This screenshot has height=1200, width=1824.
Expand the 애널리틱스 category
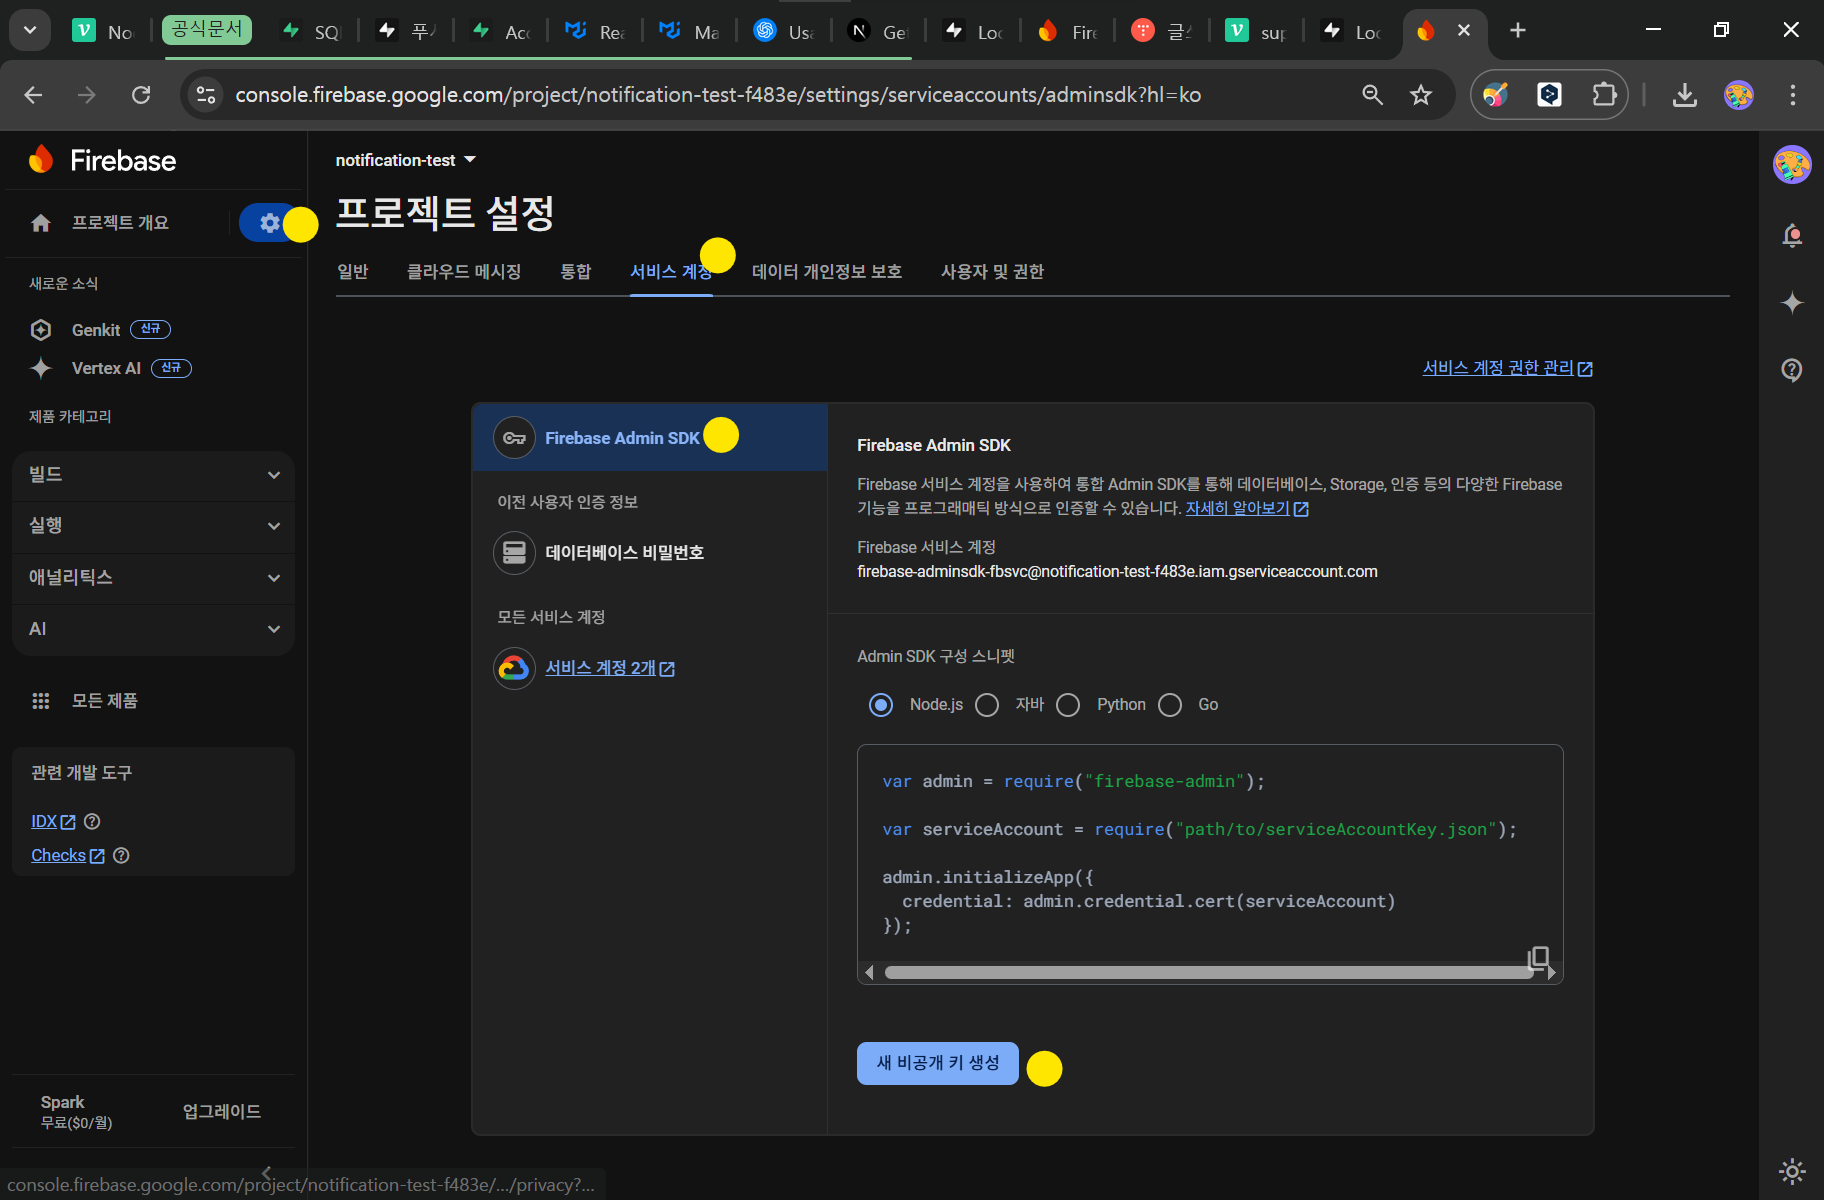[x=154, y=578]
